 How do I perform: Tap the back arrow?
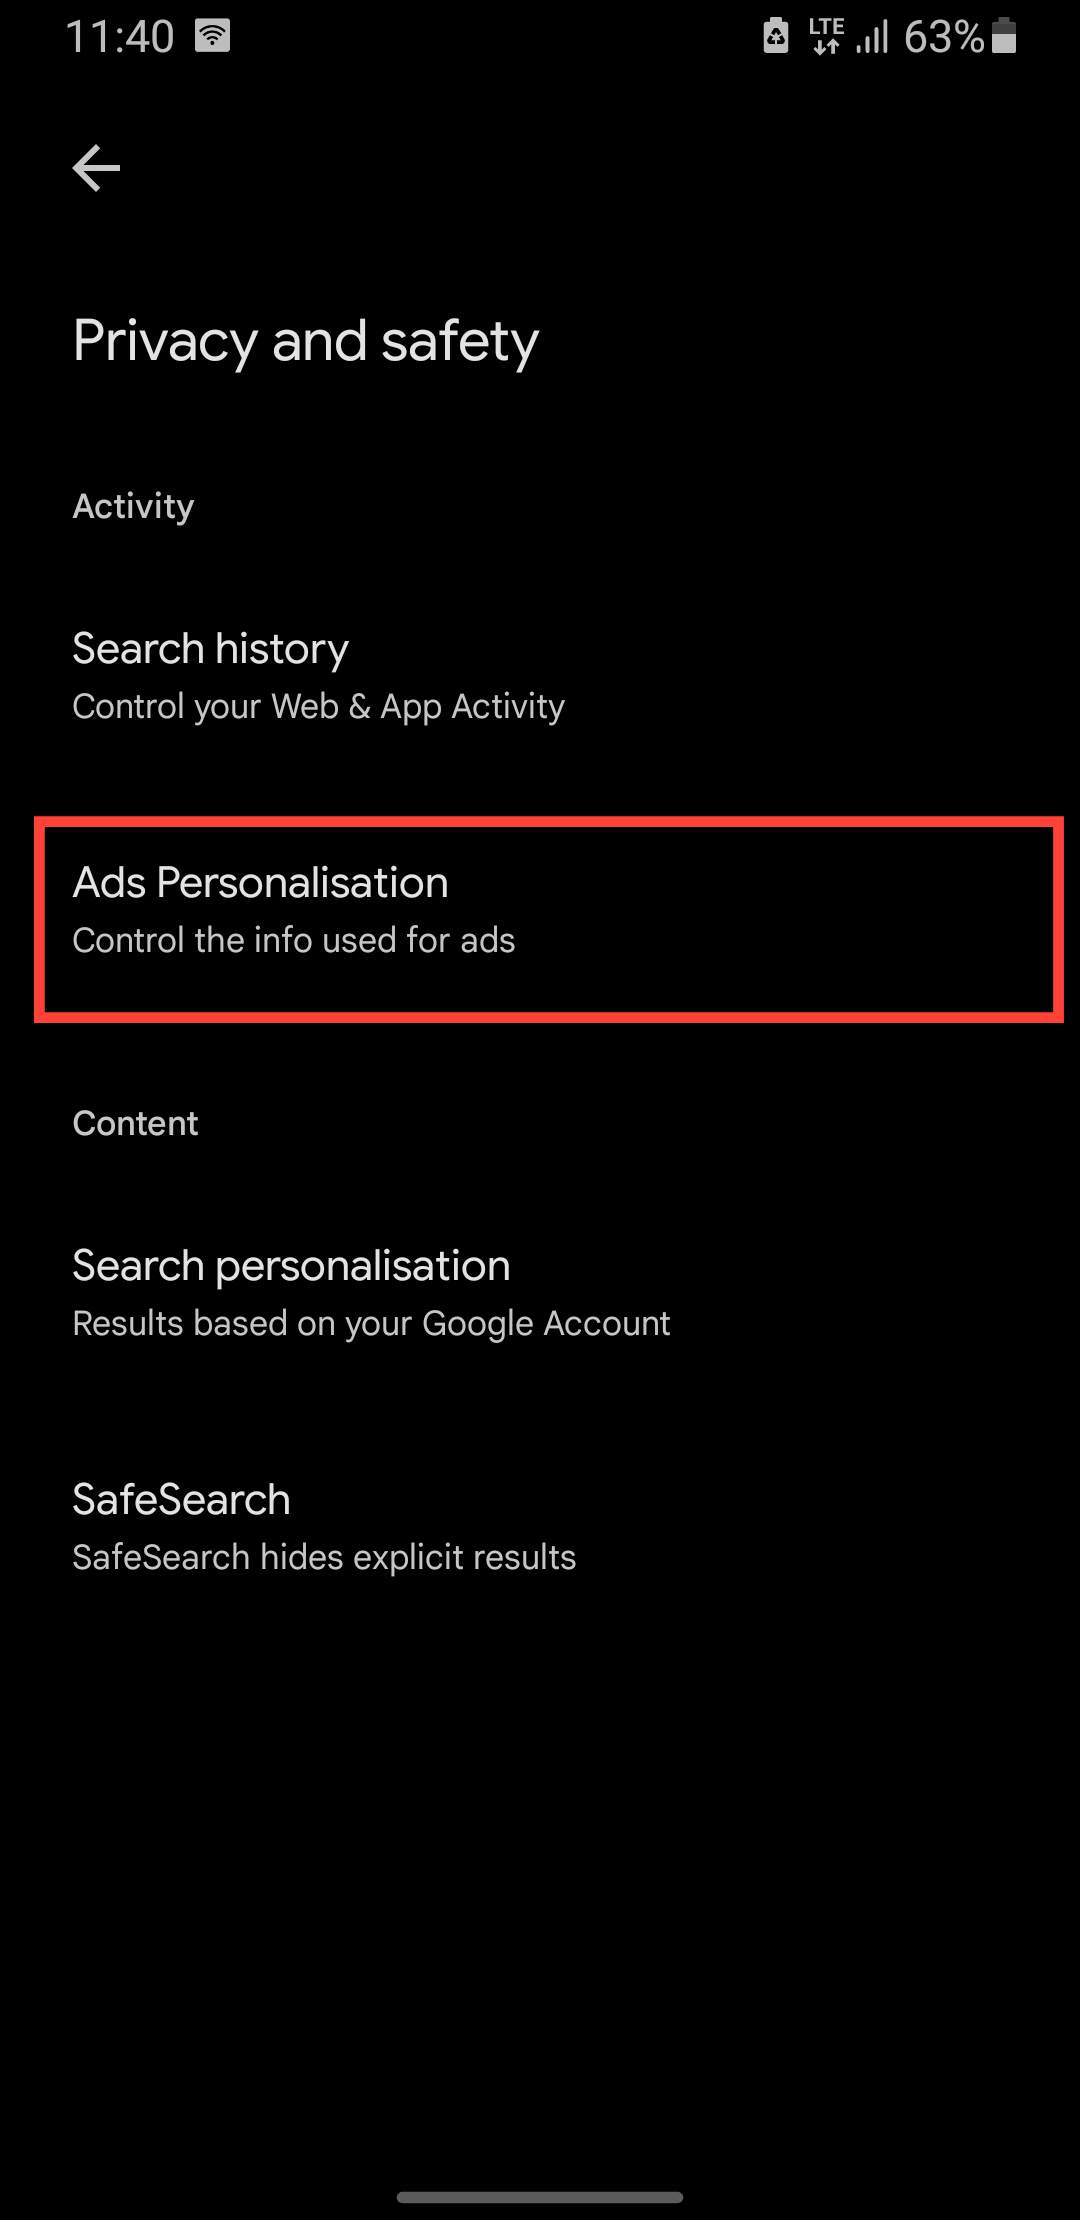coord(97,168)
